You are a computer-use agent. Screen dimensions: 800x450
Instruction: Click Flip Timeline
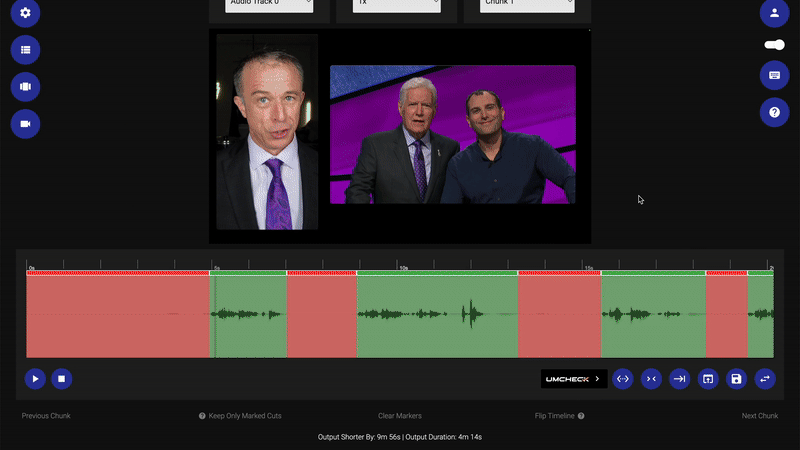coord(555,416)
